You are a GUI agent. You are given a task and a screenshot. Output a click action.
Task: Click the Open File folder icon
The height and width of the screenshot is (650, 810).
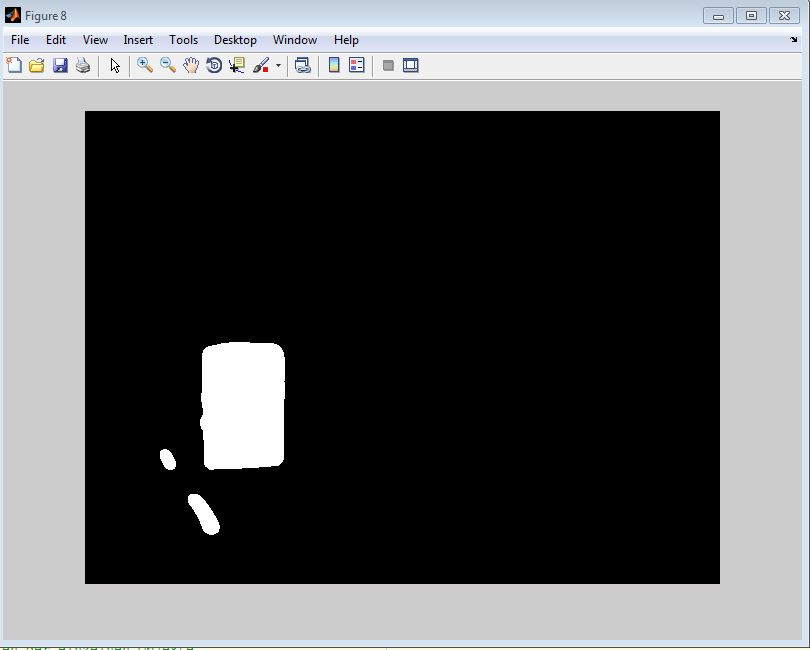37,66
